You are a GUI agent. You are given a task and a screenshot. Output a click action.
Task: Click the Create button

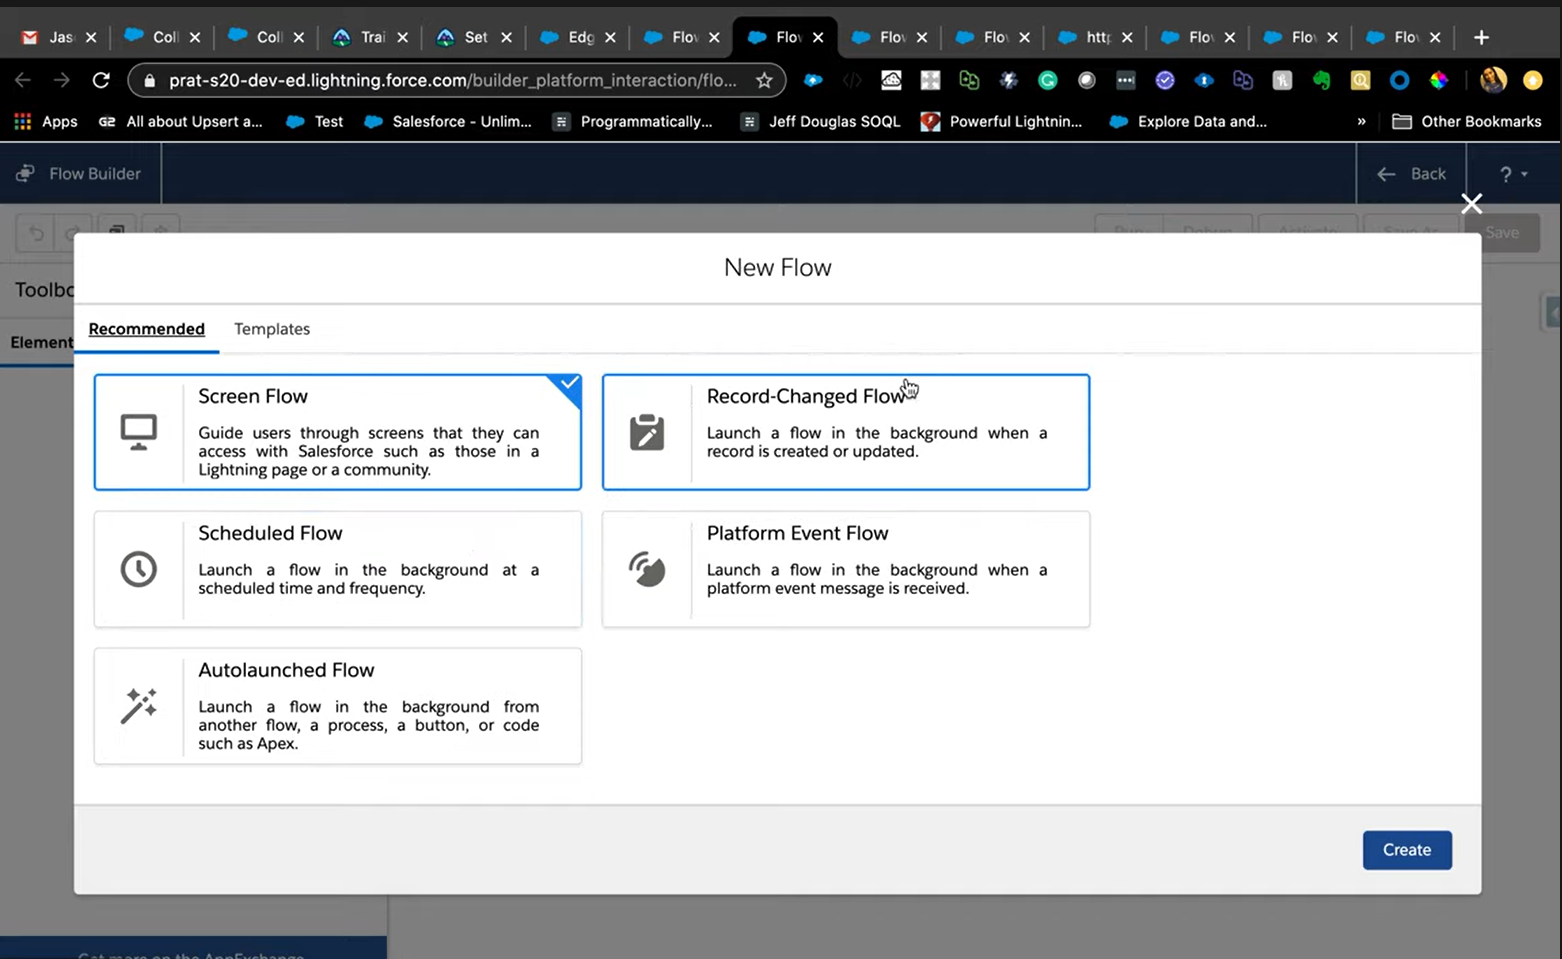[1407, 850]
